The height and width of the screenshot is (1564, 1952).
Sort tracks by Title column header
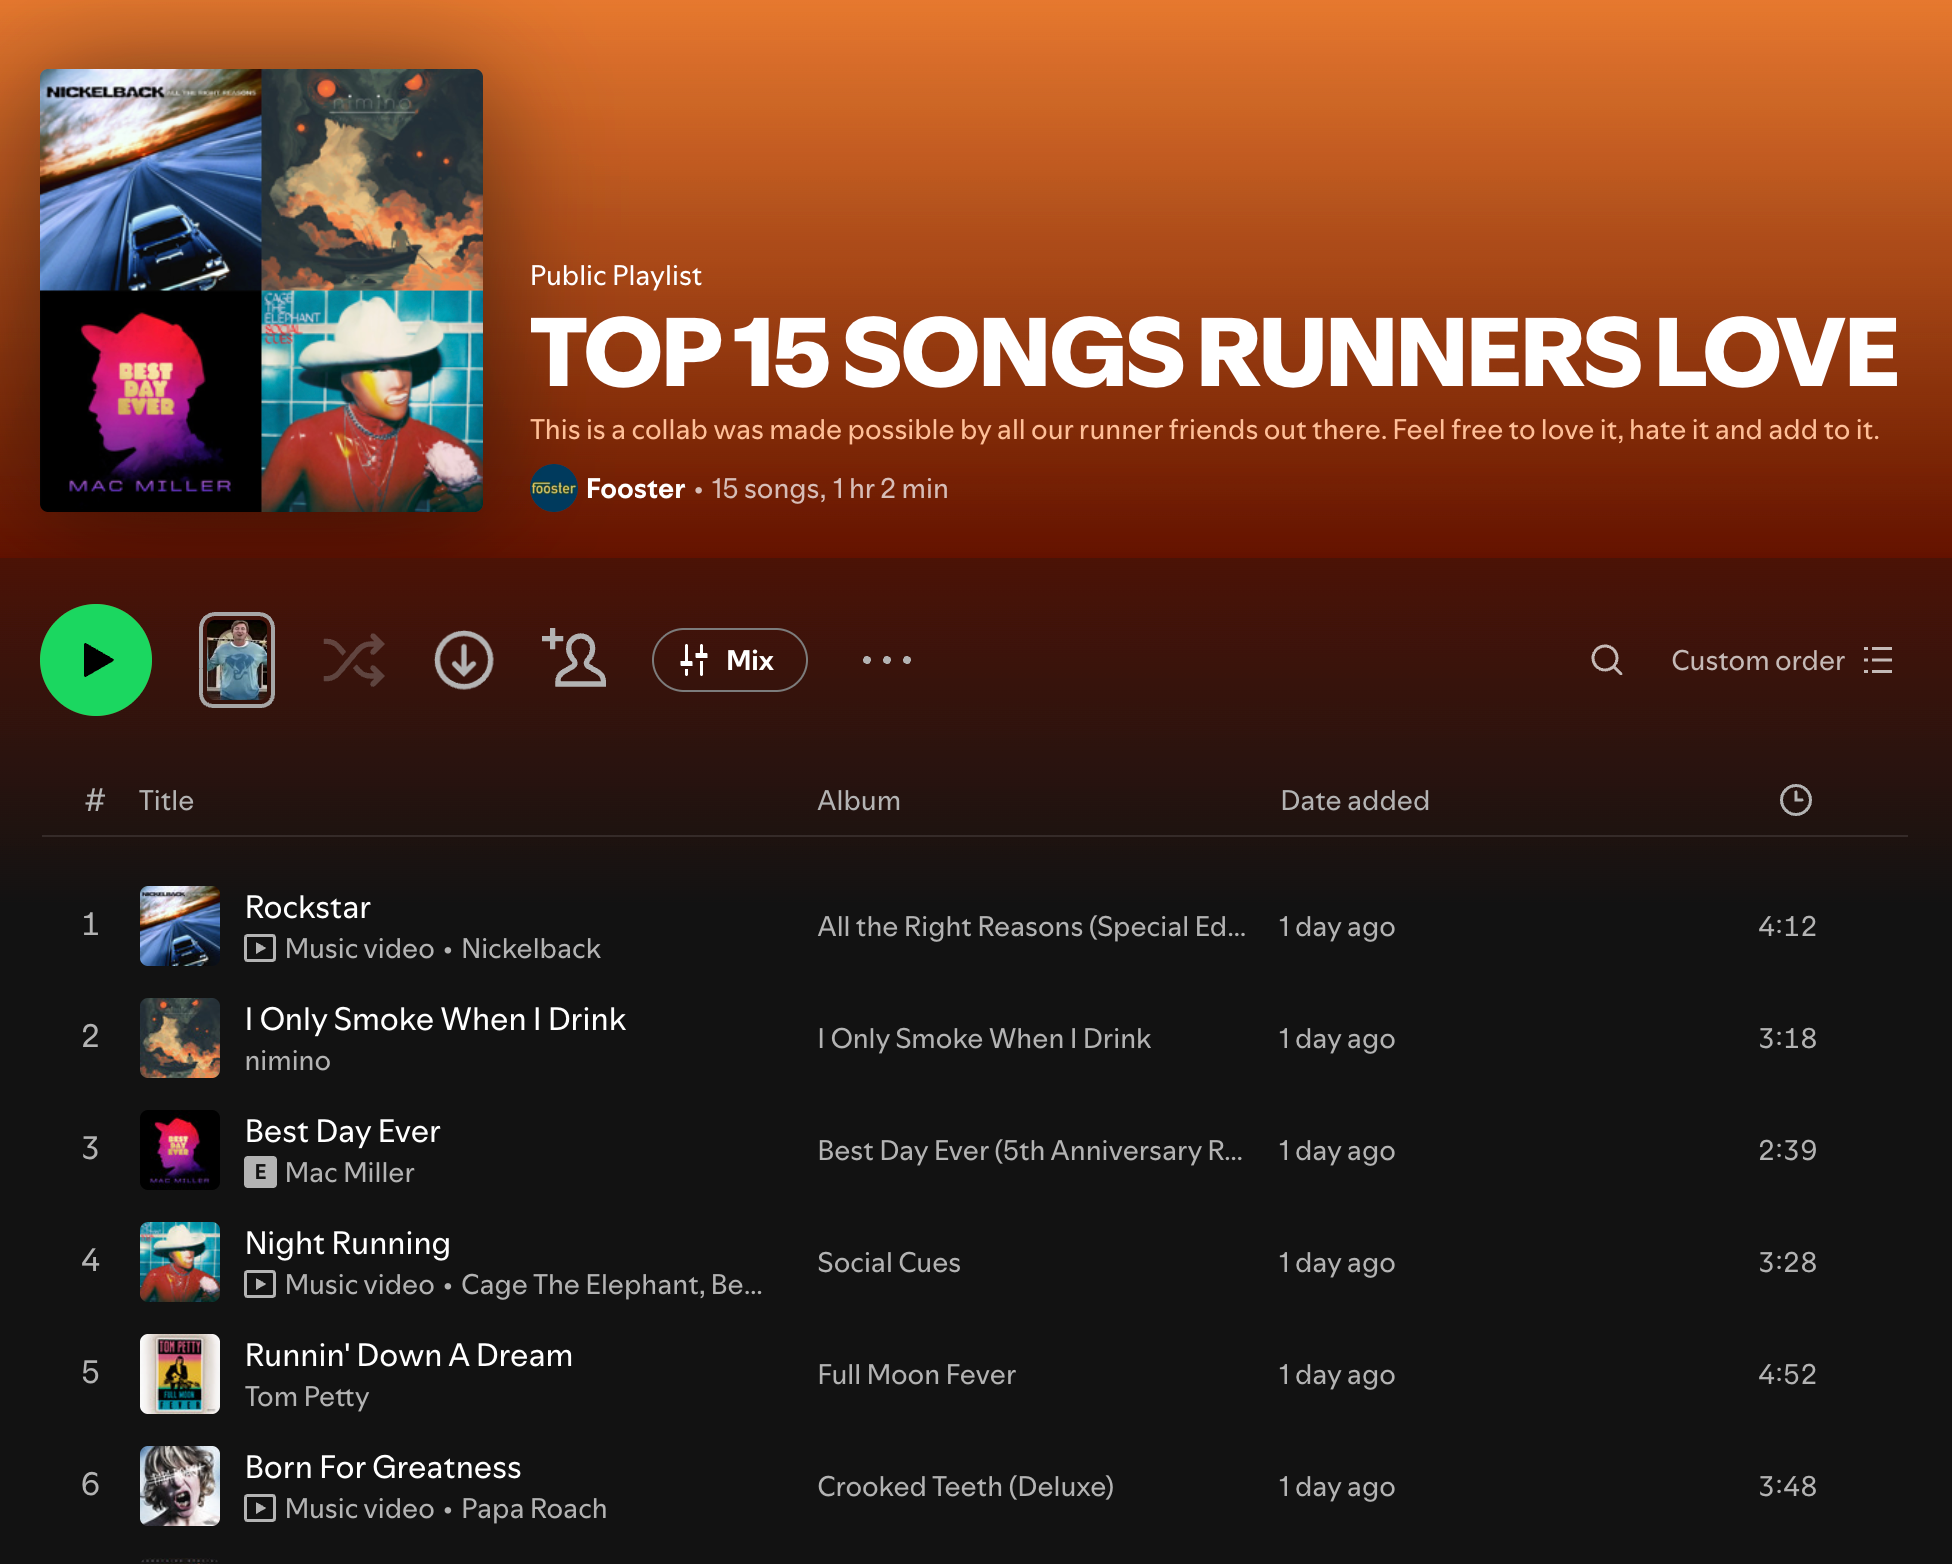[166, 800]
